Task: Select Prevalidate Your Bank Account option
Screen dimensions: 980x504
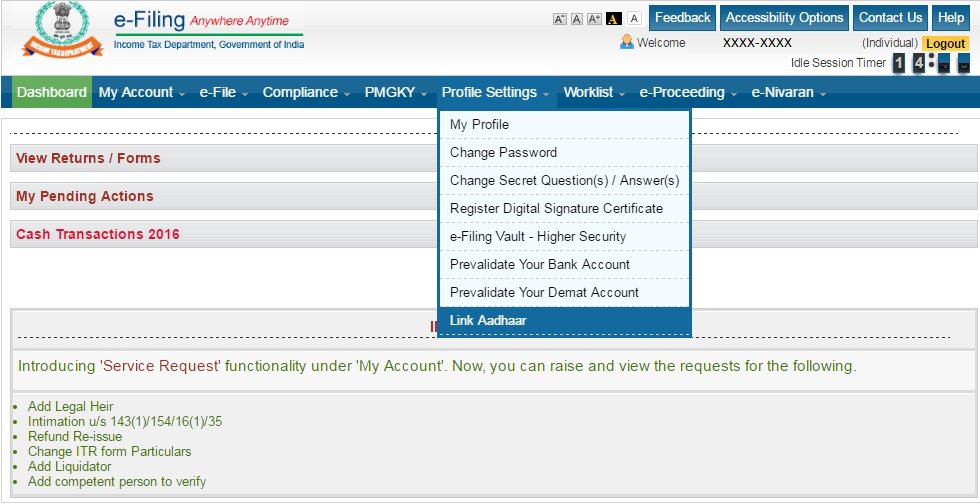Action: pyautogui.click(x=540, y=265)
